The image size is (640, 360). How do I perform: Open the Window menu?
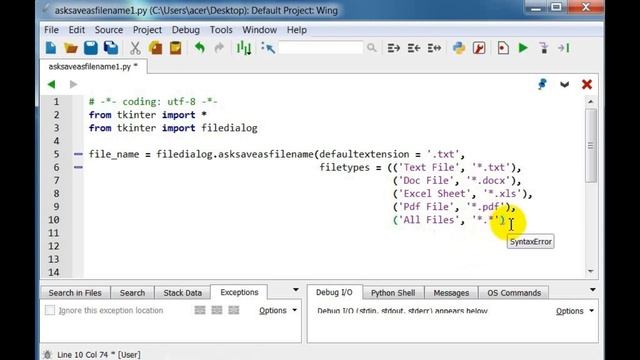pos(260,30)
